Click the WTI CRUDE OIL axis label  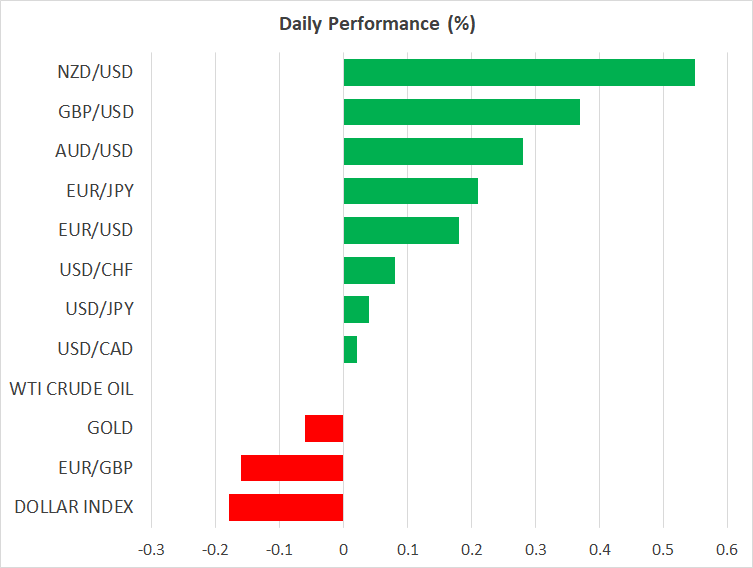(71, 388)
